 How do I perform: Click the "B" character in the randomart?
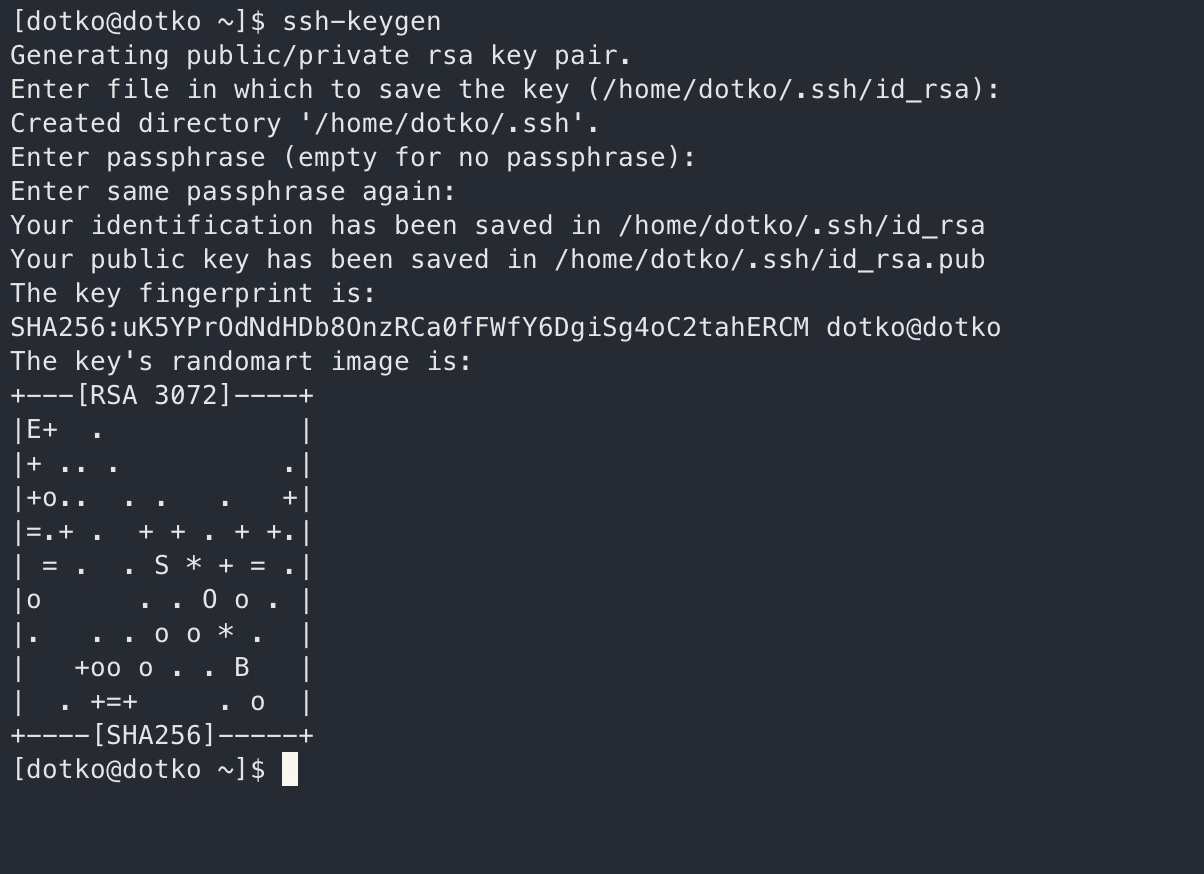[241, 667]
